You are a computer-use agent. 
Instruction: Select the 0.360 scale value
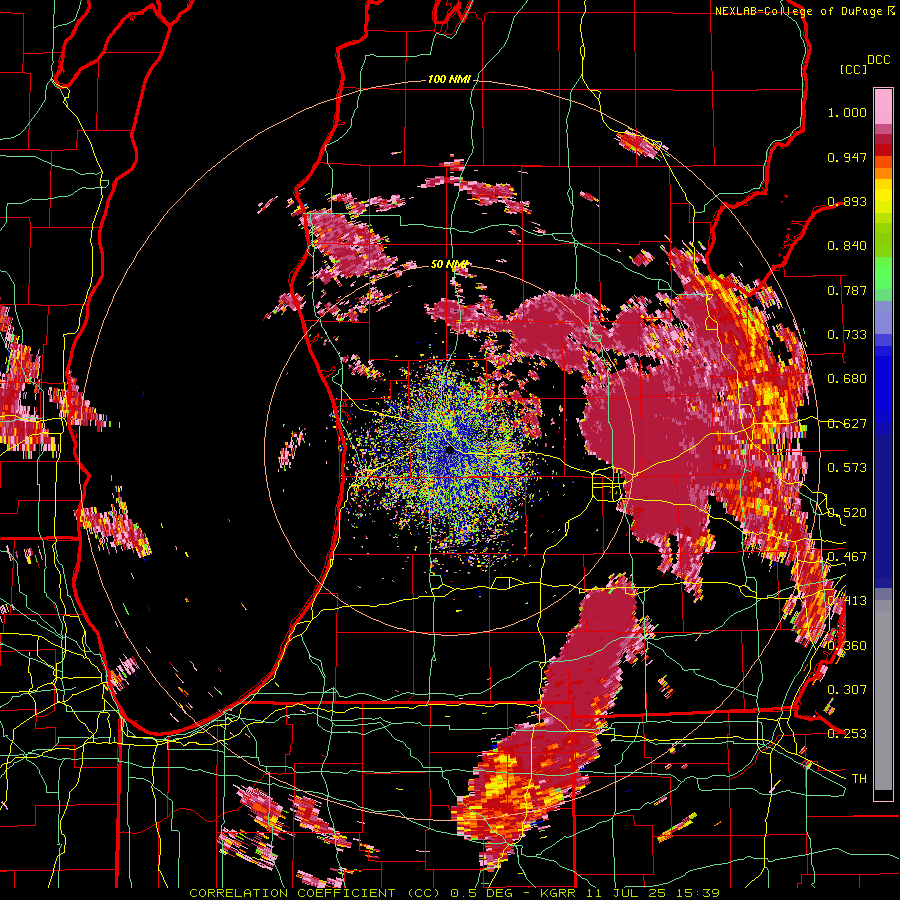point(847,646)
